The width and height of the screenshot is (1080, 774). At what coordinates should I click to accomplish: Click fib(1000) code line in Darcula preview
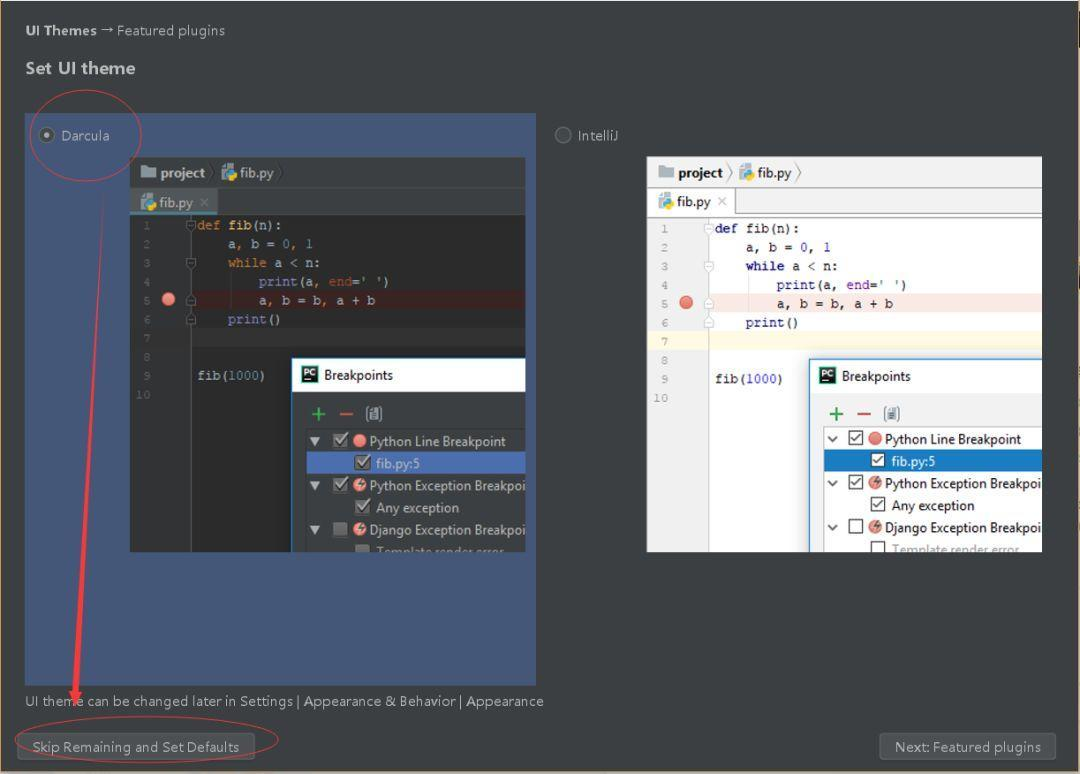pyautogui.click(x=231, y=375)
